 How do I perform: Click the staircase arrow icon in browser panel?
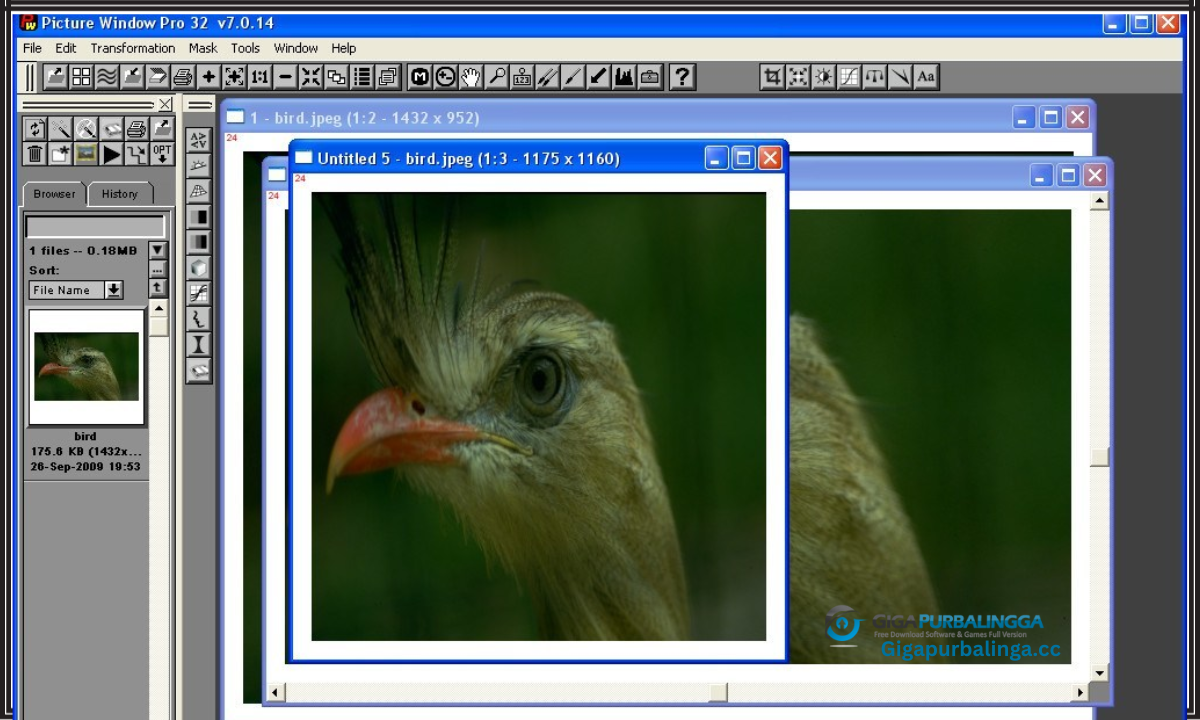pos(137,153)
